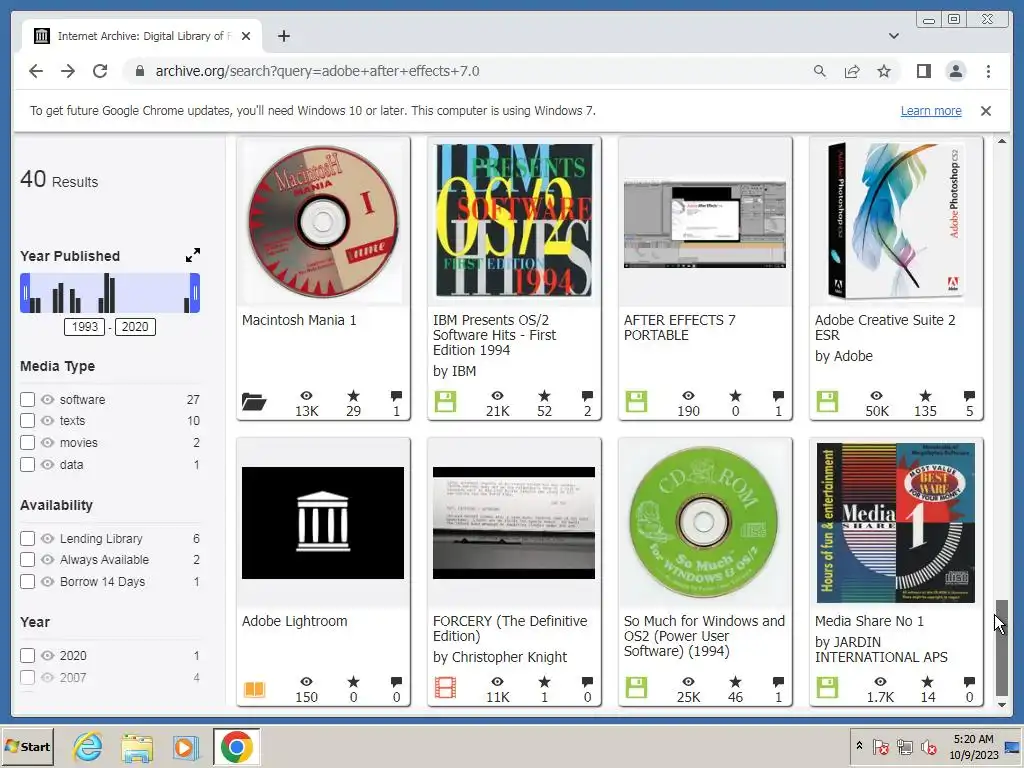Click floppy software icon on IBM OS/2 card
Viewport: 1024px width, 768px height.
(445, 402)
